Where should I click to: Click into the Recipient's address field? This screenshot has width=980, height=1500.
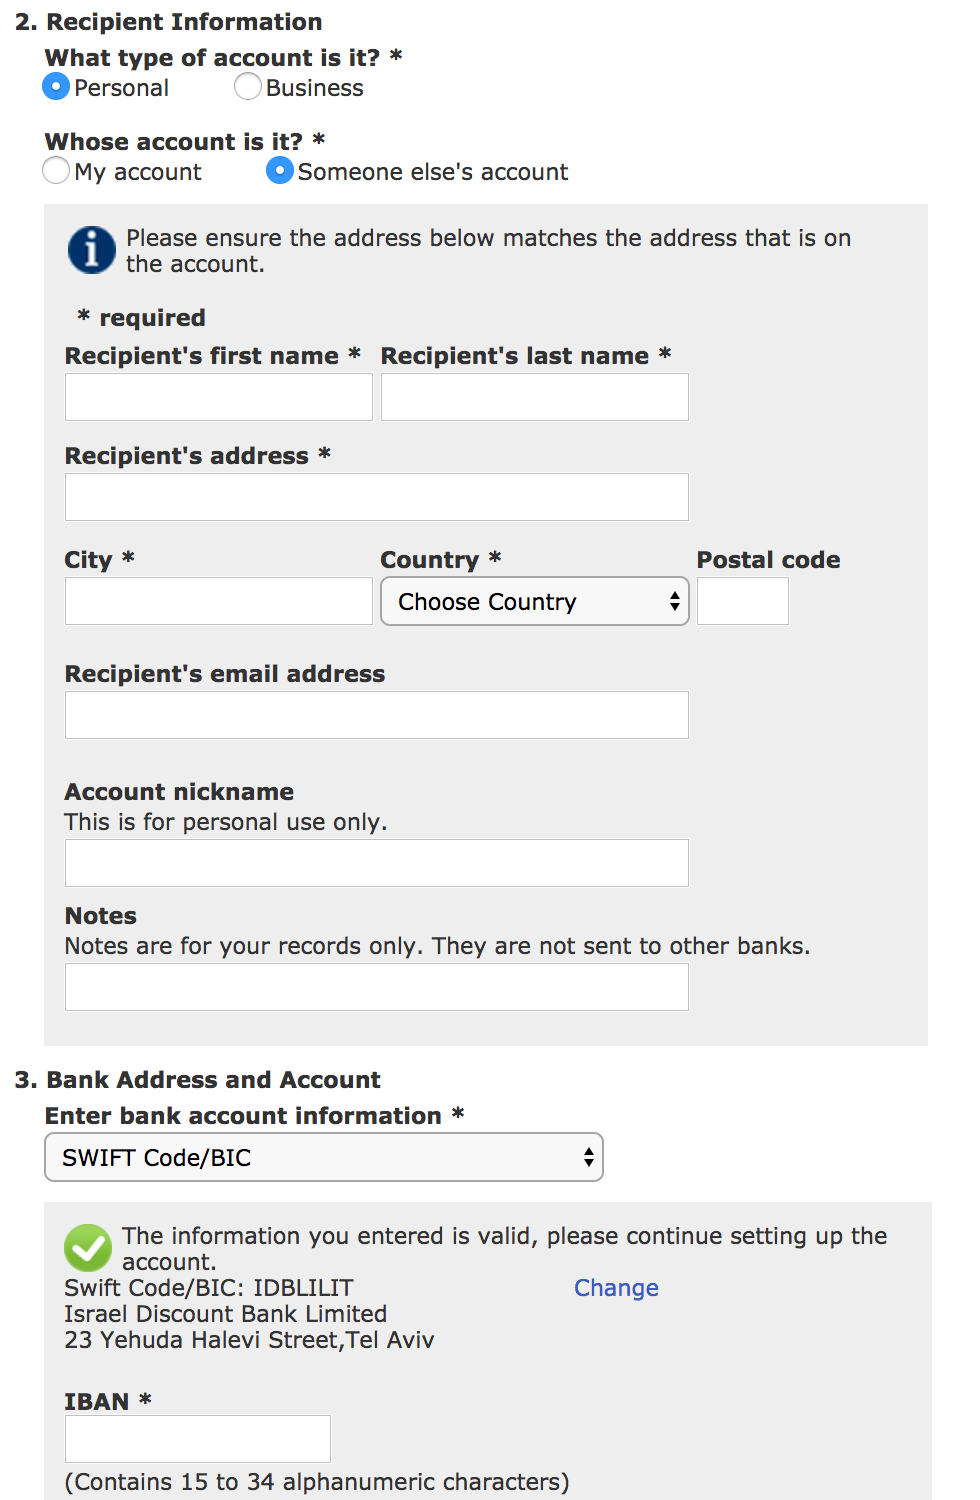(x=377, y=497)
